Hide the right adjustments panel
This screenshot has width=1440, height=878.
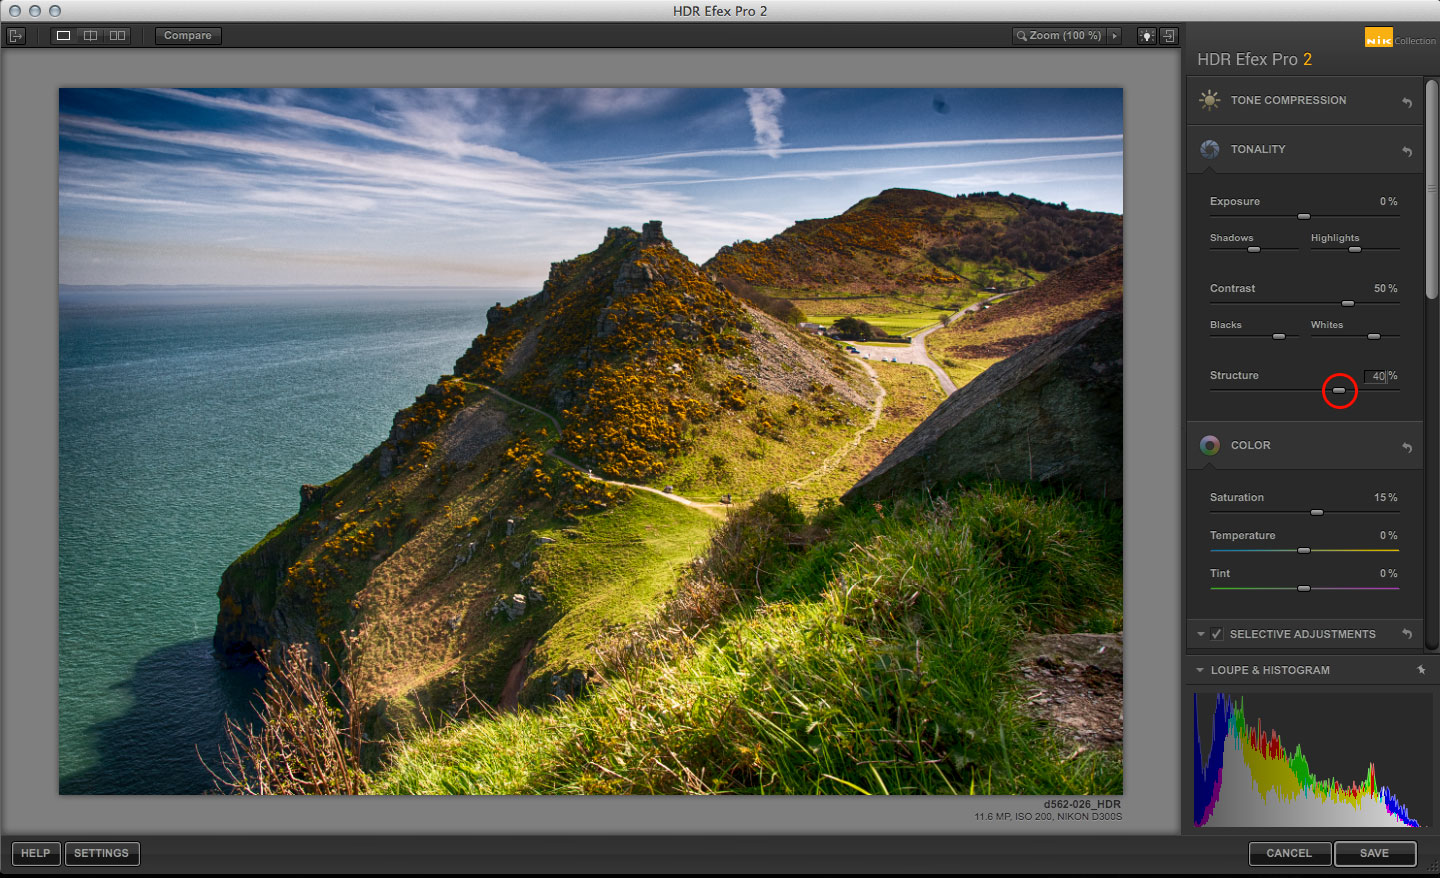click(1168, 36)
